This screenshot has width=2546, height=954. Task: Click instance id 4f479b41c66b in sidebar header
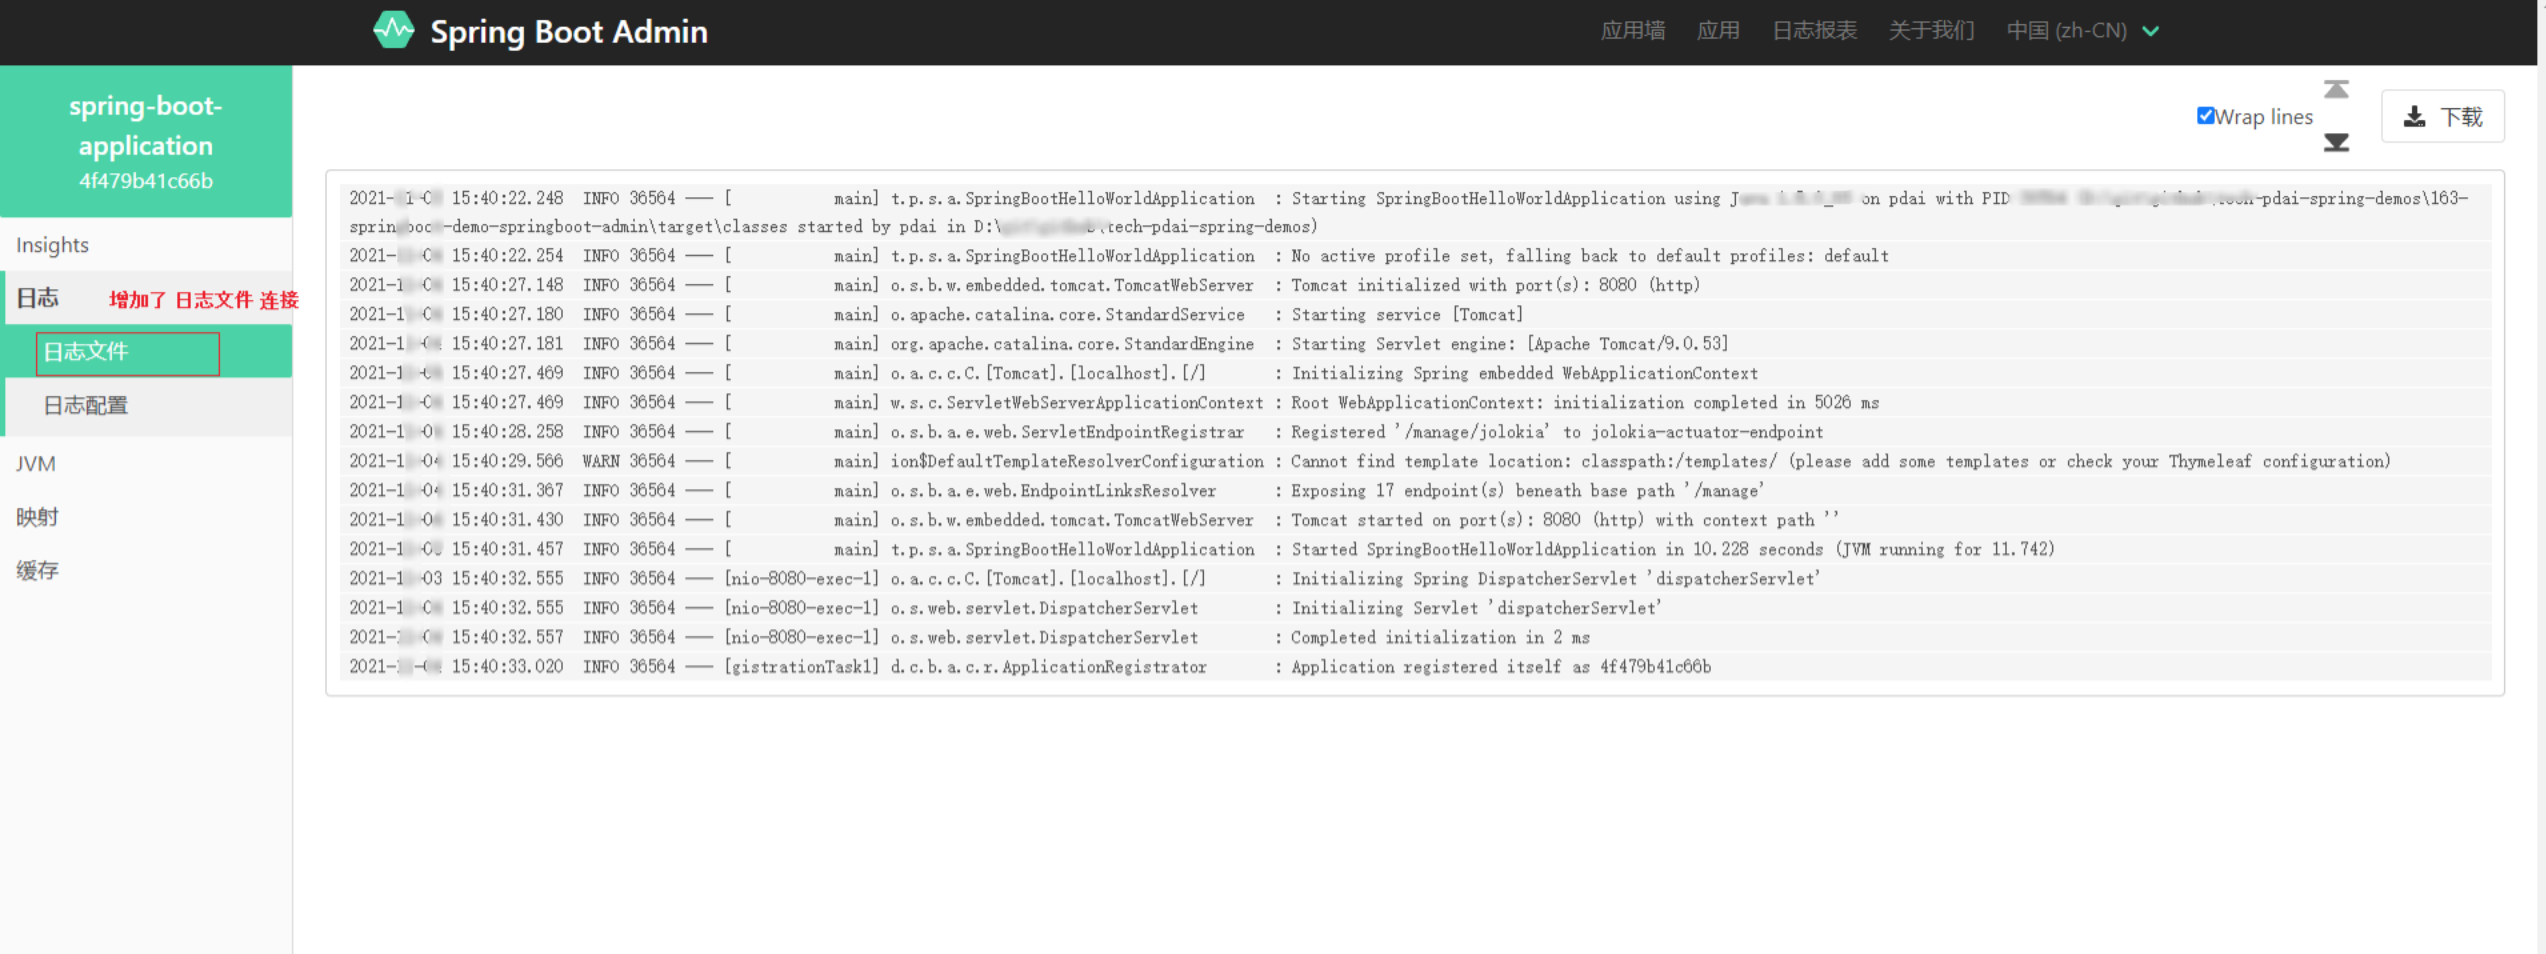(x=146, y=181)
